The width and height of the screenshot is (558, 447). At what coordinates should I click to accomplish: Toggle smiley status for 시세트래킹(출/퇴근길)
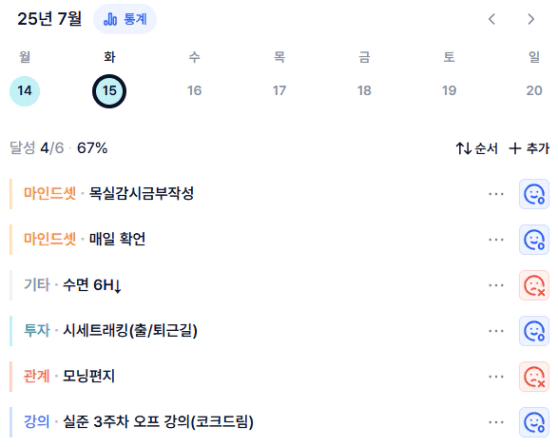pyautogui.click(x=534, y=331)
